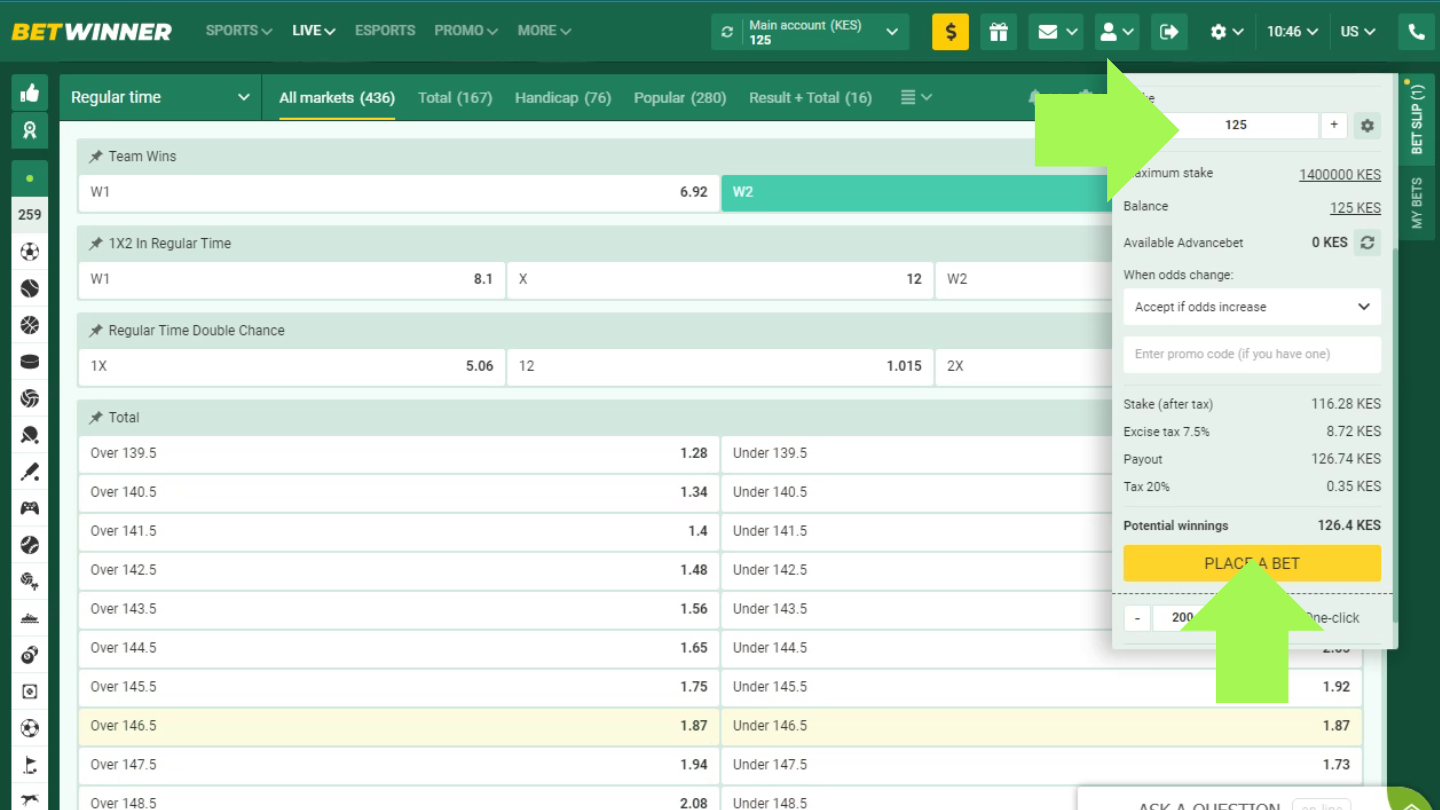Screen dimensions: 1440x810
Task: Click the yellow dollar deposit icon
Action: click(950, 32)
